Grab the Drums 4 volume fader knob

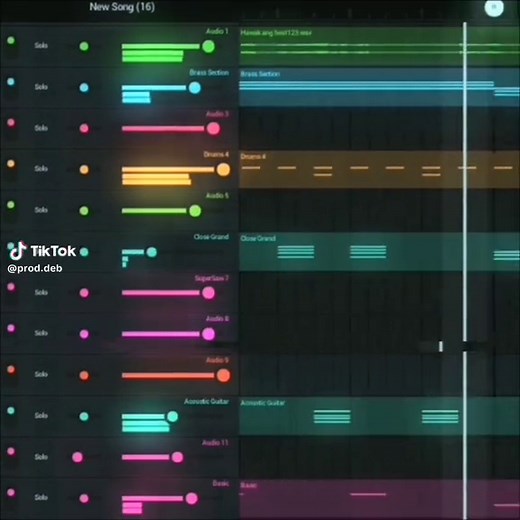click(x=223, y=170)
